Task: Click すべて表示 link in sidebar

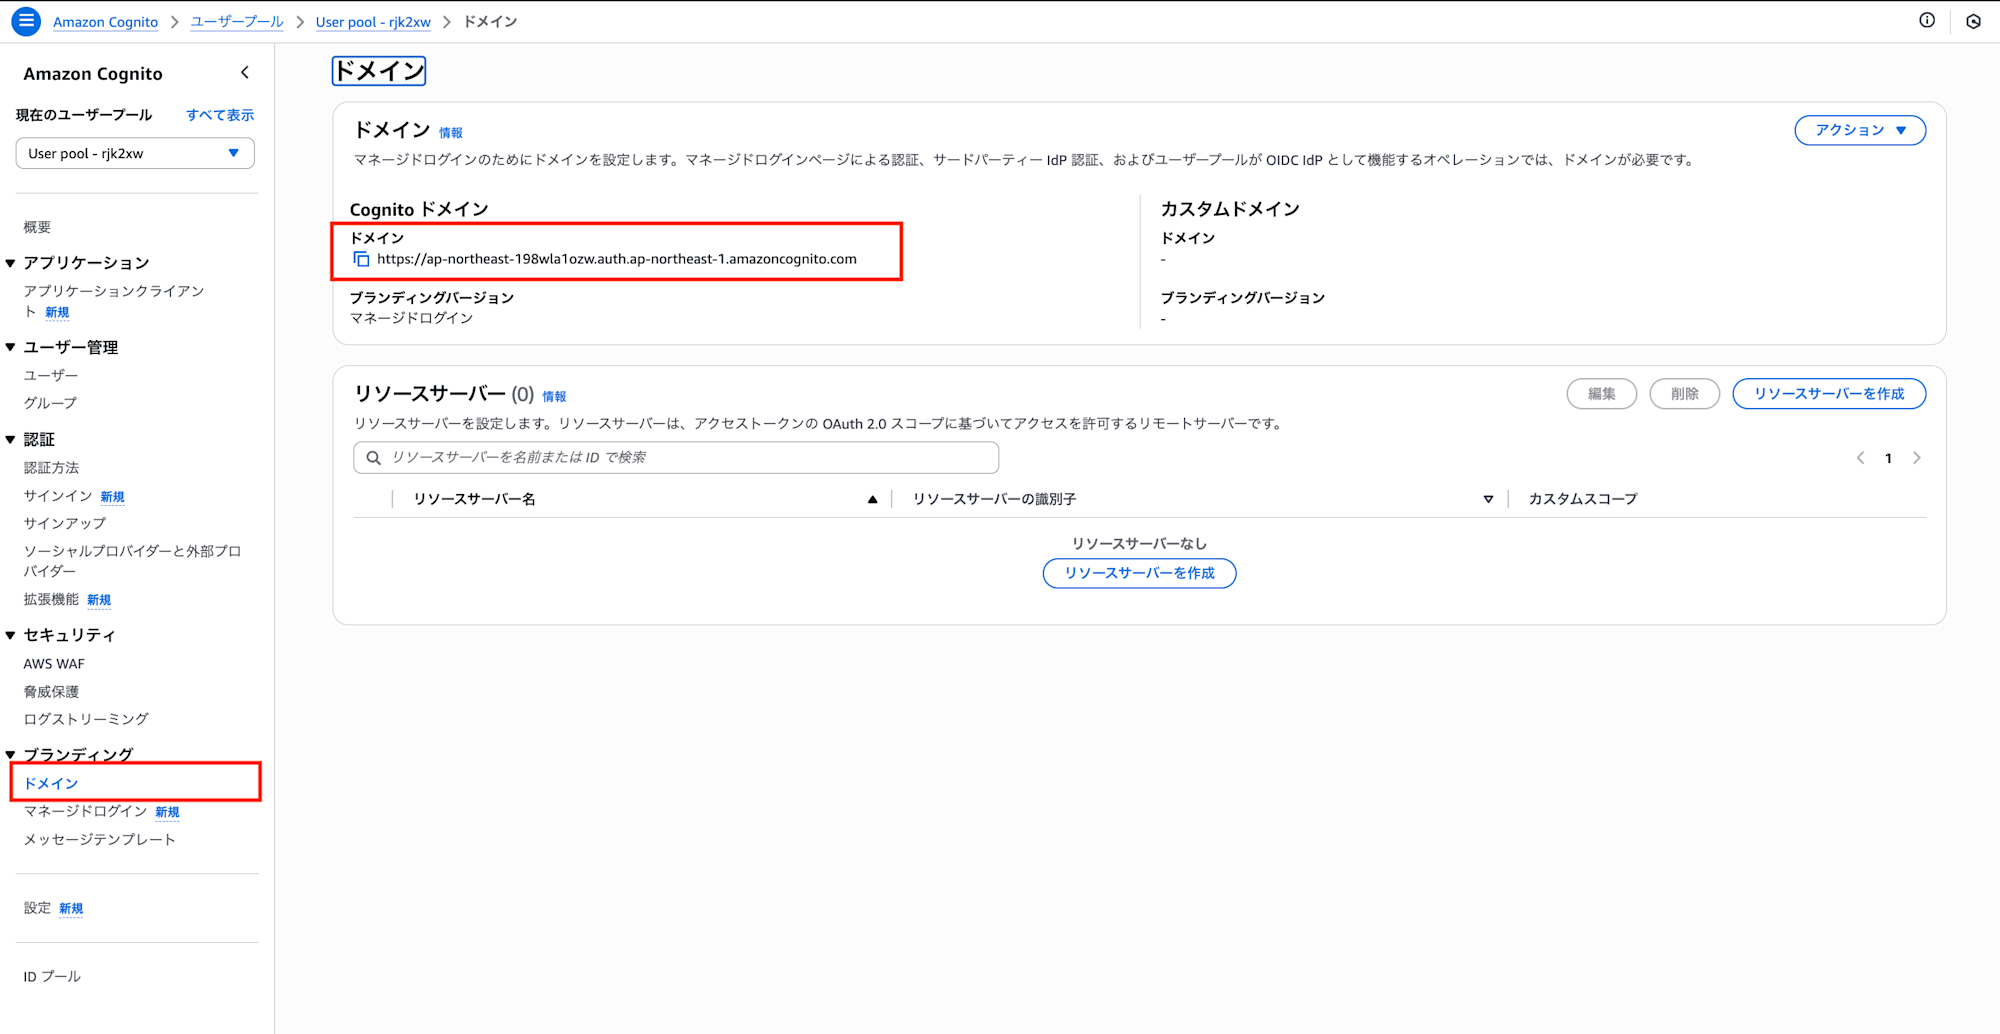Action: click(220, 115)
